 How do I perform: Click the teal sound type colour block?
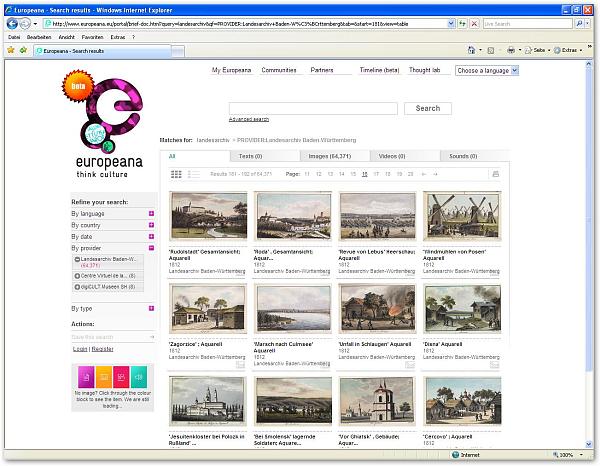(139, 377)
